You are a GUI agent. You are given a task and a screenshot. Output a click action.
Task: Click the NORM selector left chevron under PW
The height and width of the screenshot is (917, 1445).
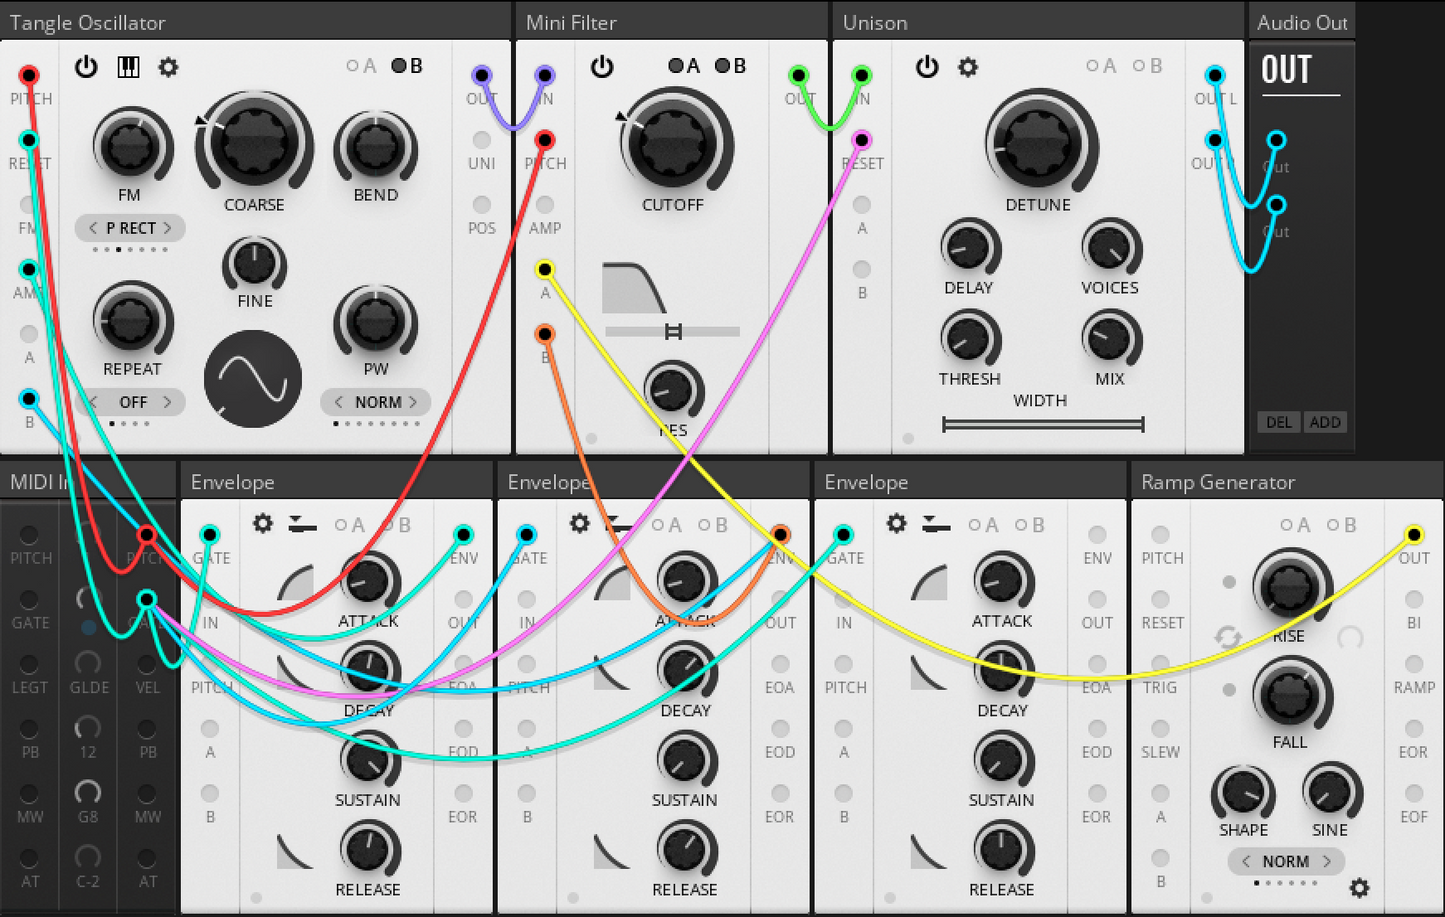(x=338, y=402)
